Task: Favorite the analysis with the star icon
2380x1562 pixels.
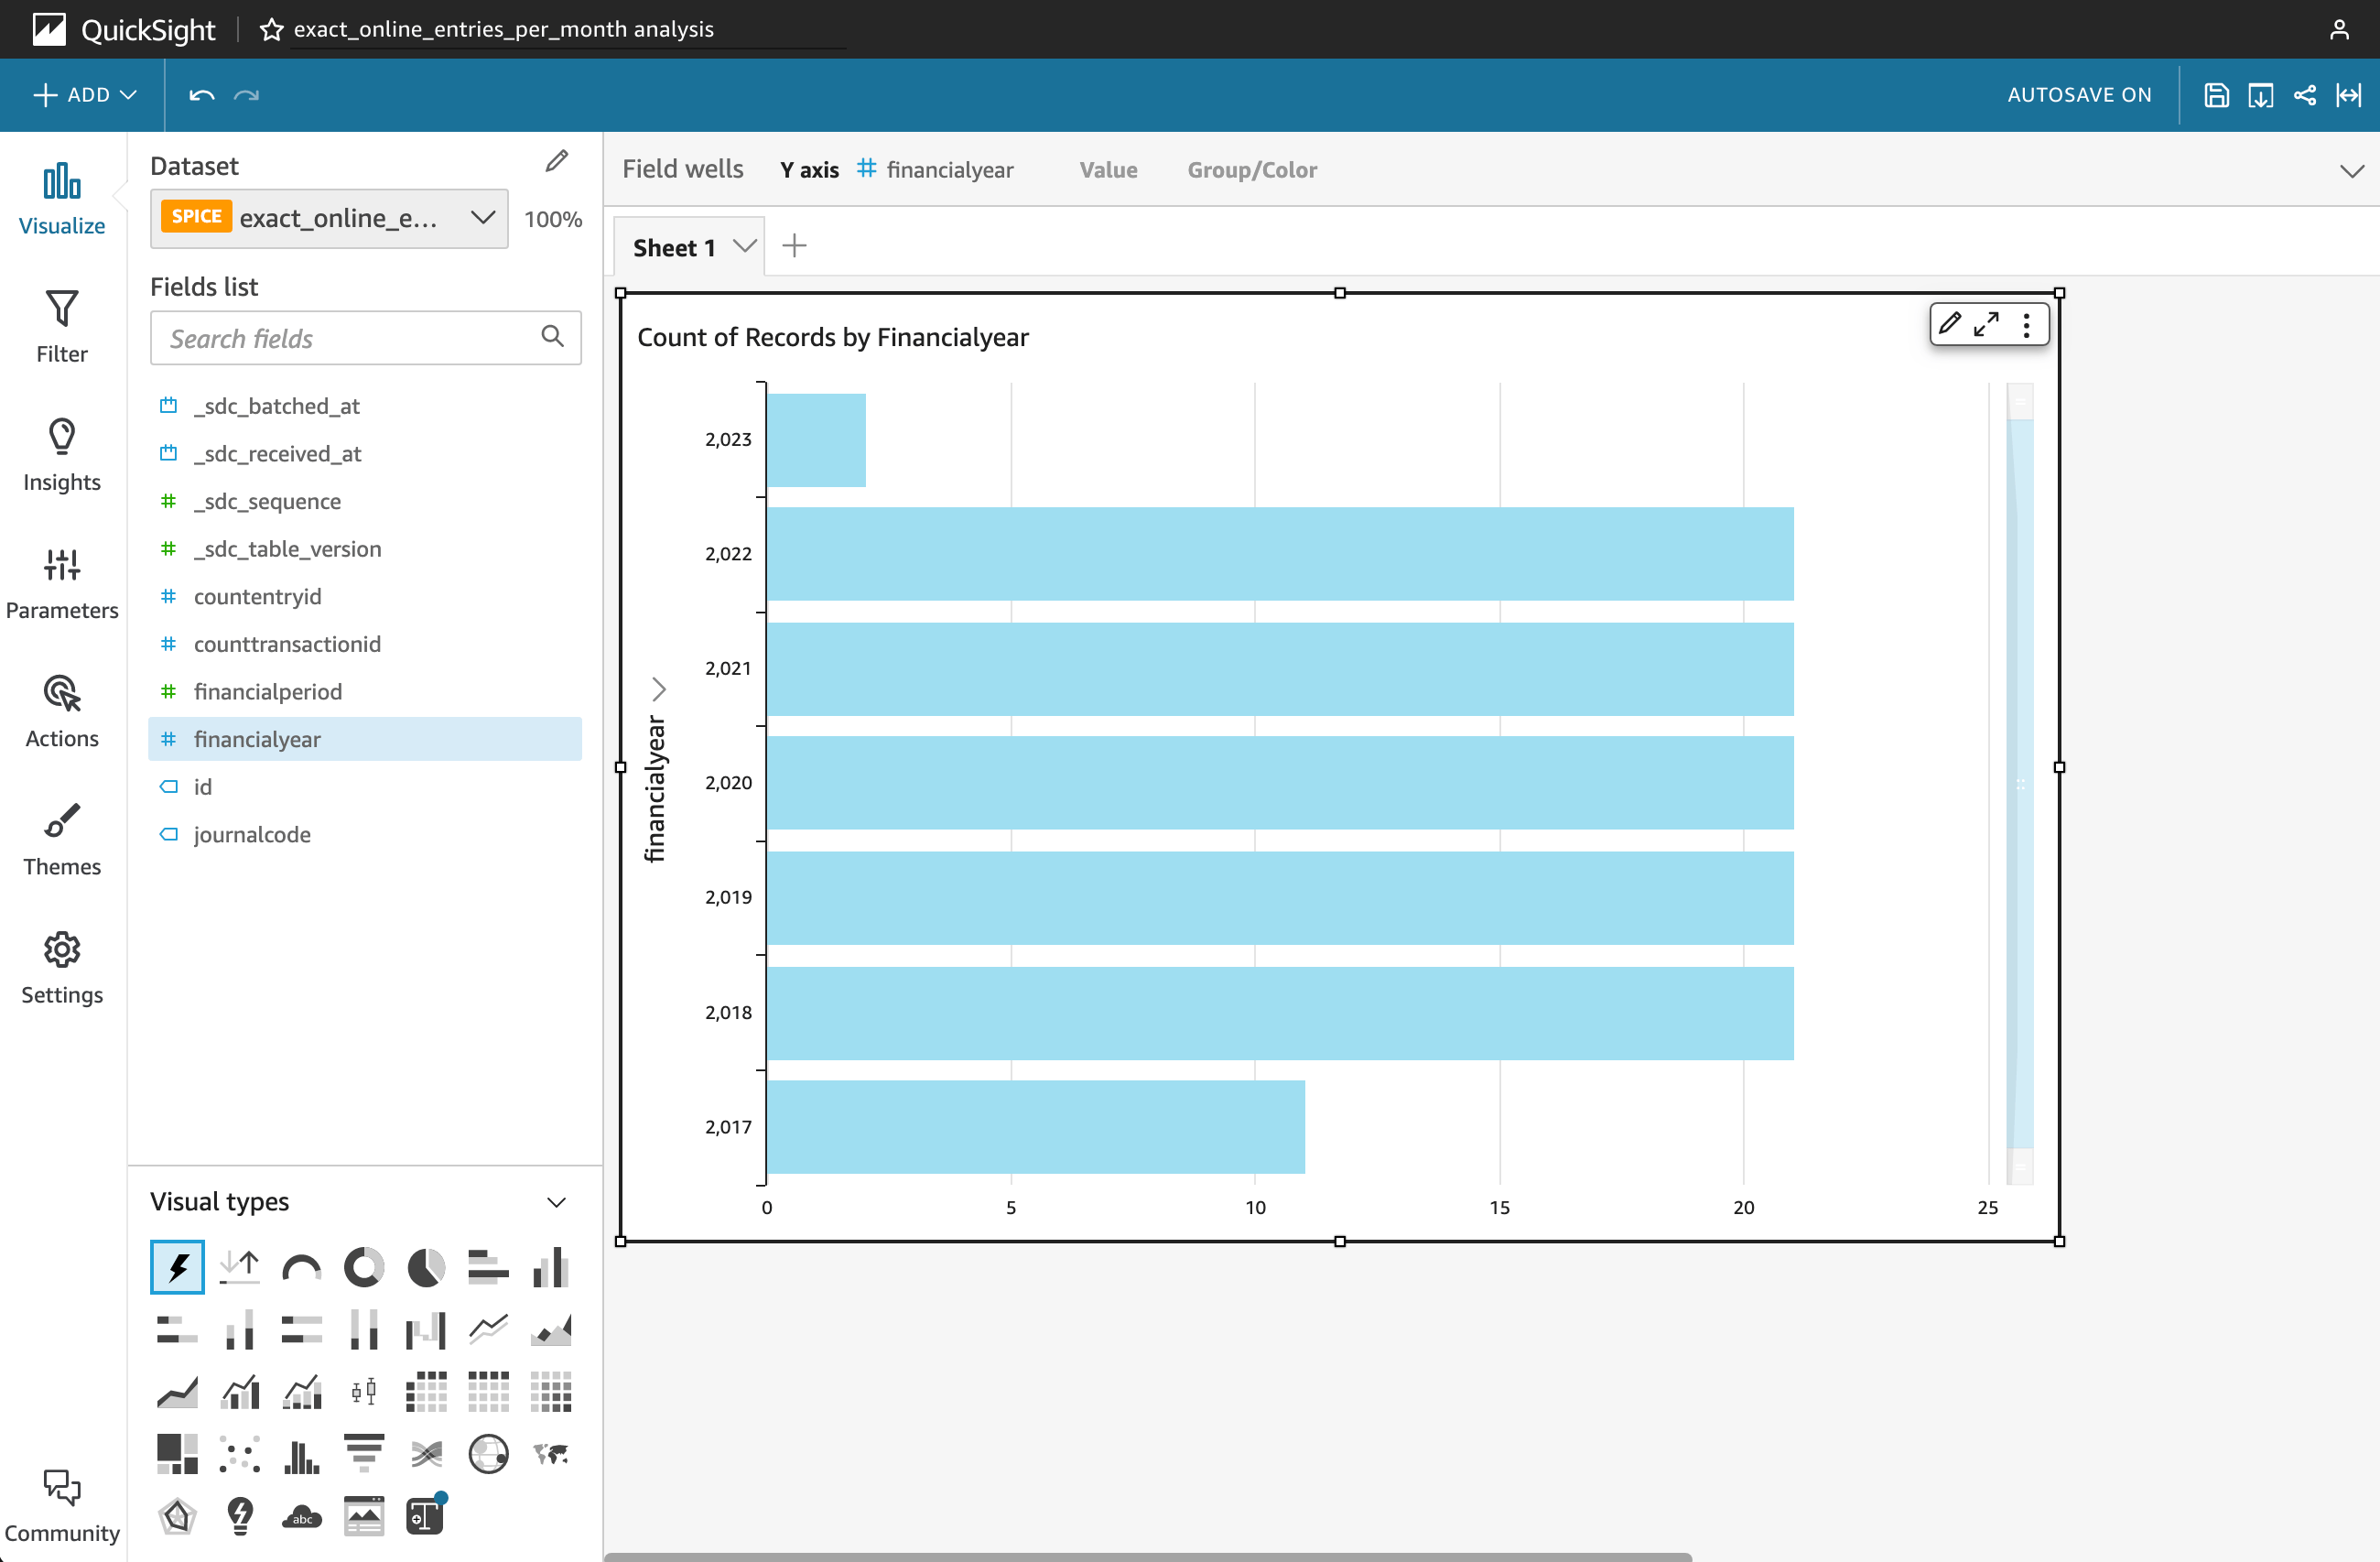Action: point(271,29)
